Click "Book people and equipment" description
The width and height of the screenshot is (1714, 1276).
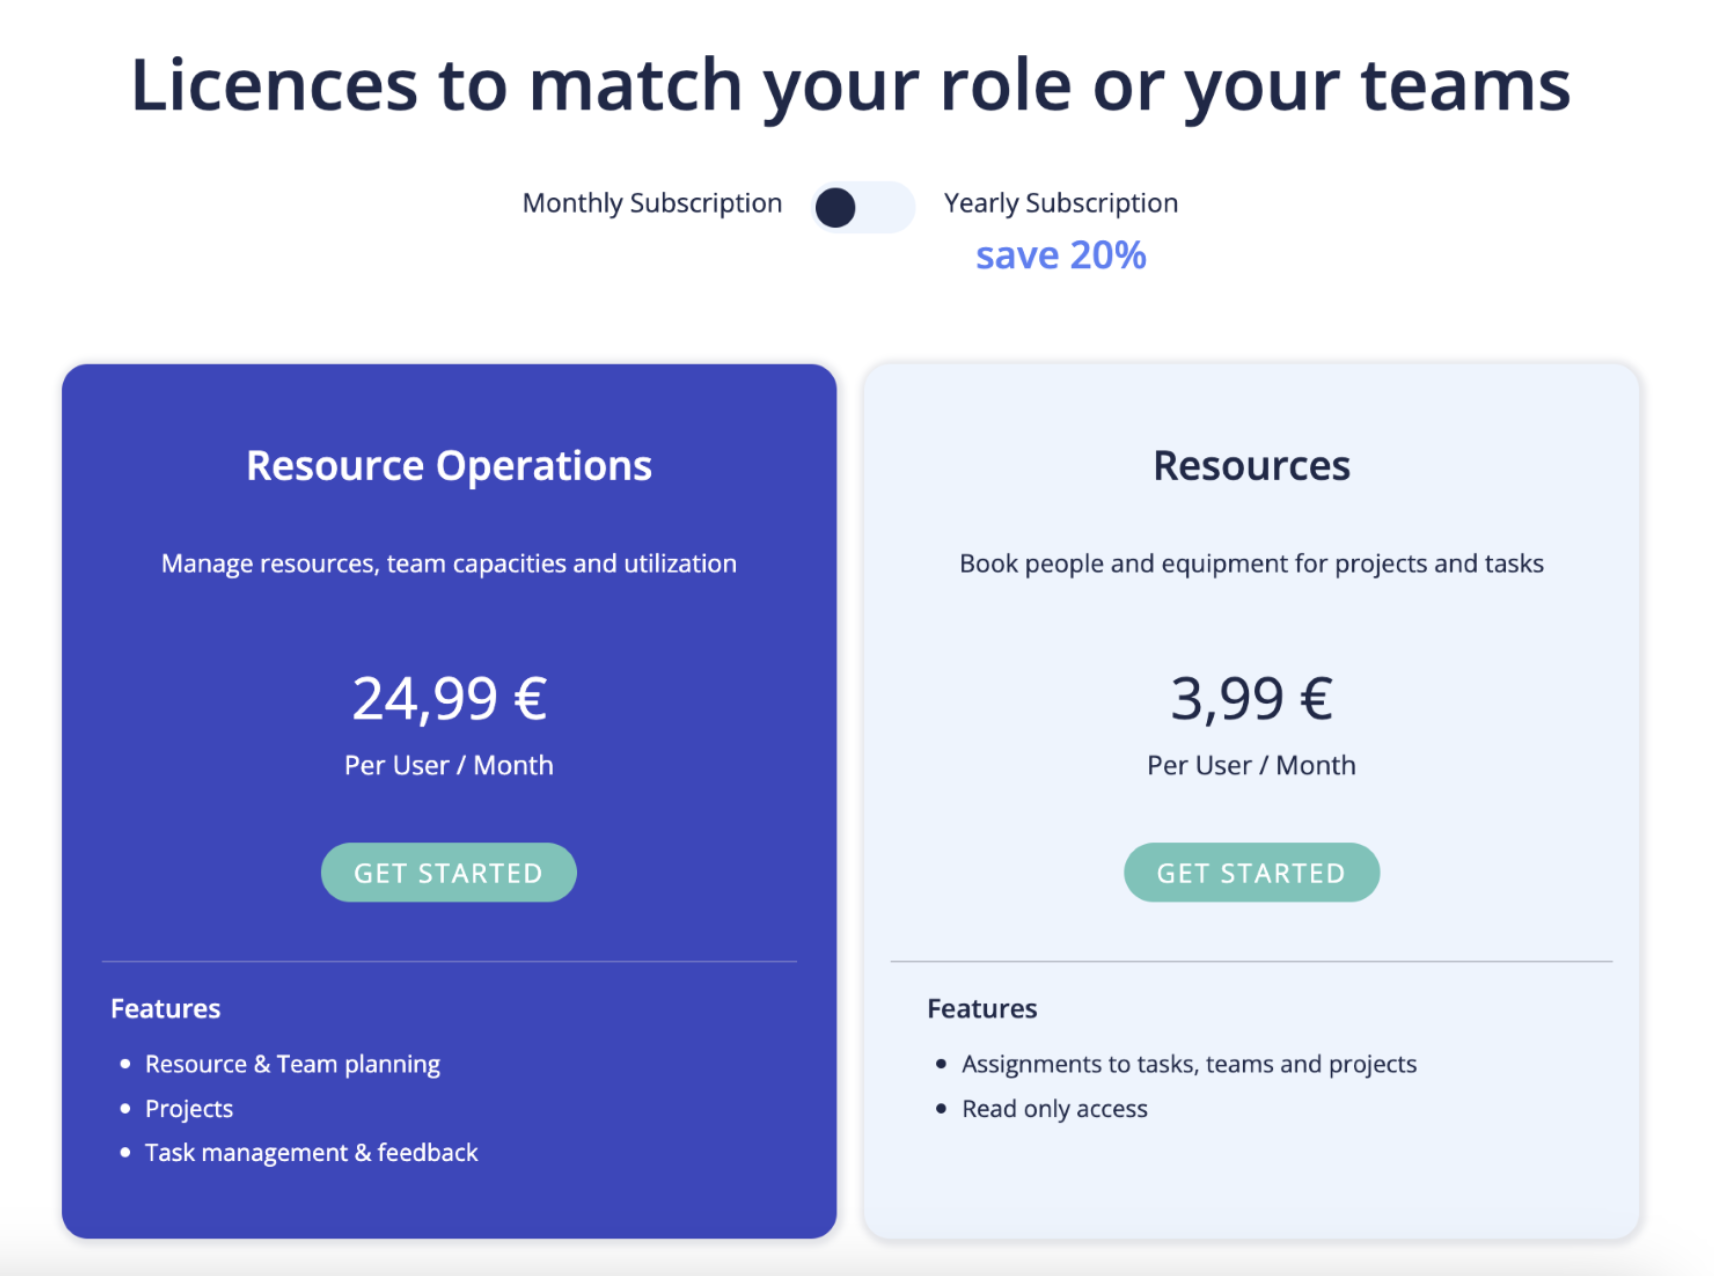point(1251,564)
